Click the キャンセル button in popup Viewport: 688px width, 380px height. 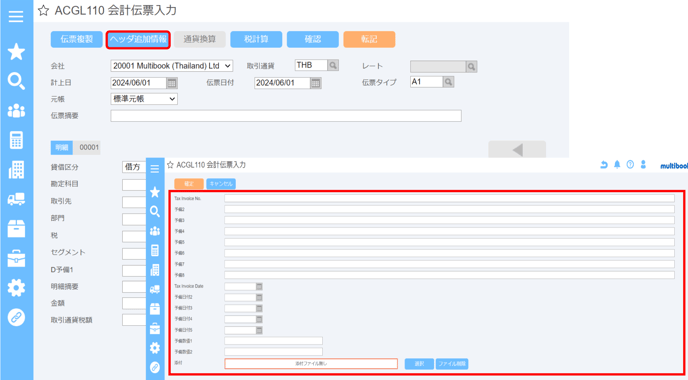pyautogui.click(x=221, y=184)
